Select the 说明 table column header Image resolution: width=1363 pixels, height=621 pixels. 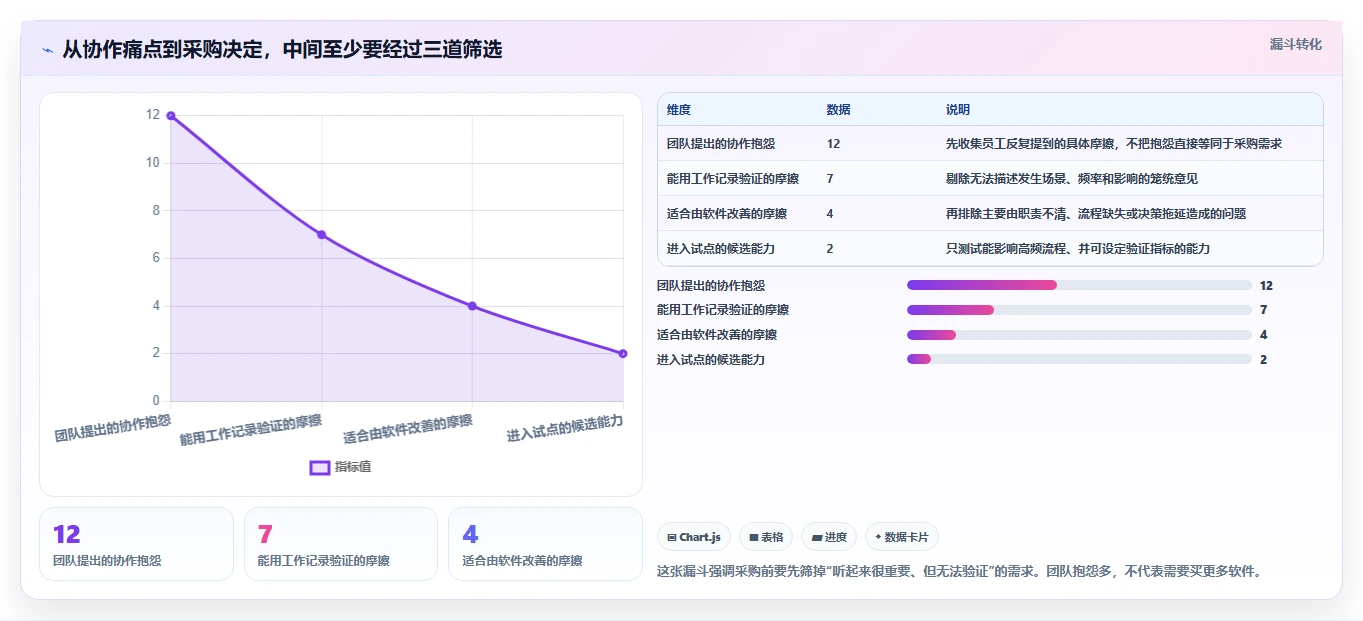958,110
